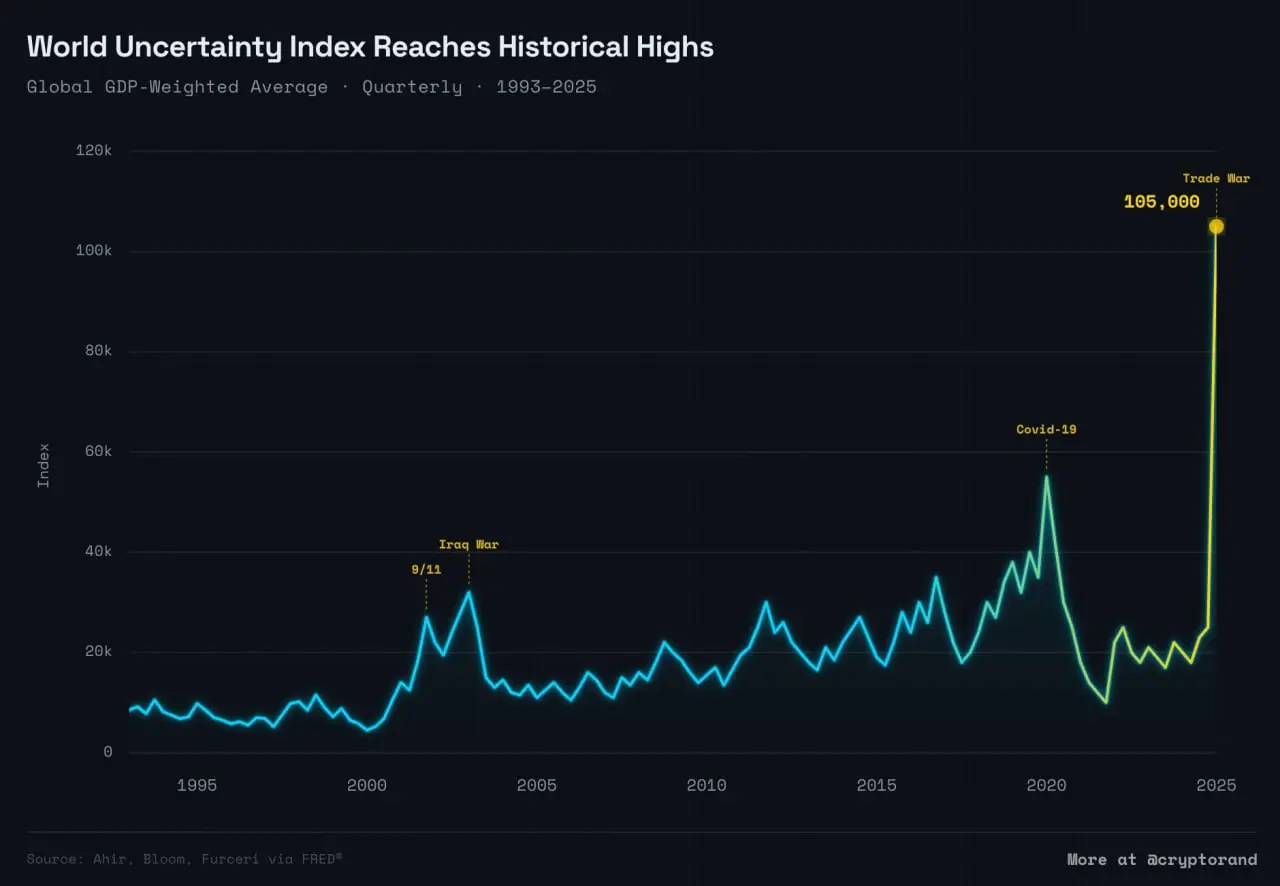Click the 1995 x-axis label
This screenshot has height=886, width=1280.
coord(196,785)
